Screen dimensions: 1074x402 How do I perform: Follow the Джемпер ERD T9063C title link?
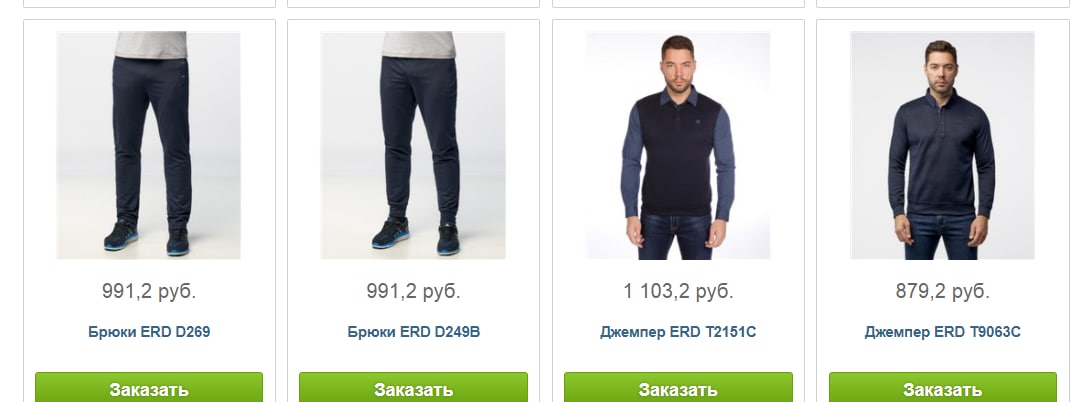(x=942, y=332)
